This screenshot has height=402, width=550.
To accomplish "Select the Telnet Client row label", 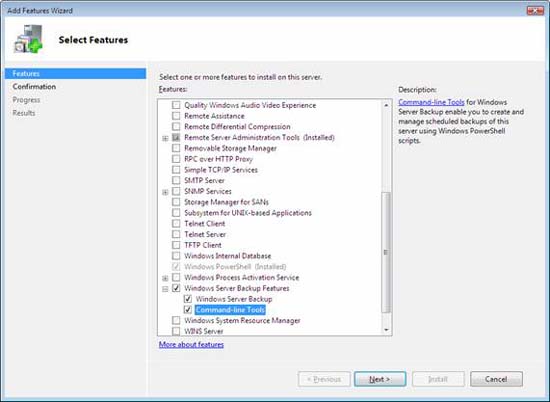I will point(204,223).
